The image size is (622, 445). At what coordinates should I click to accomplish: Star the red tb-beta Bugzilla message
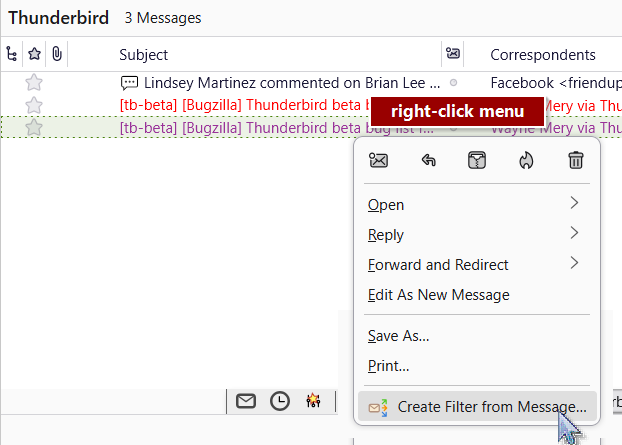click(x=34, y=105)
